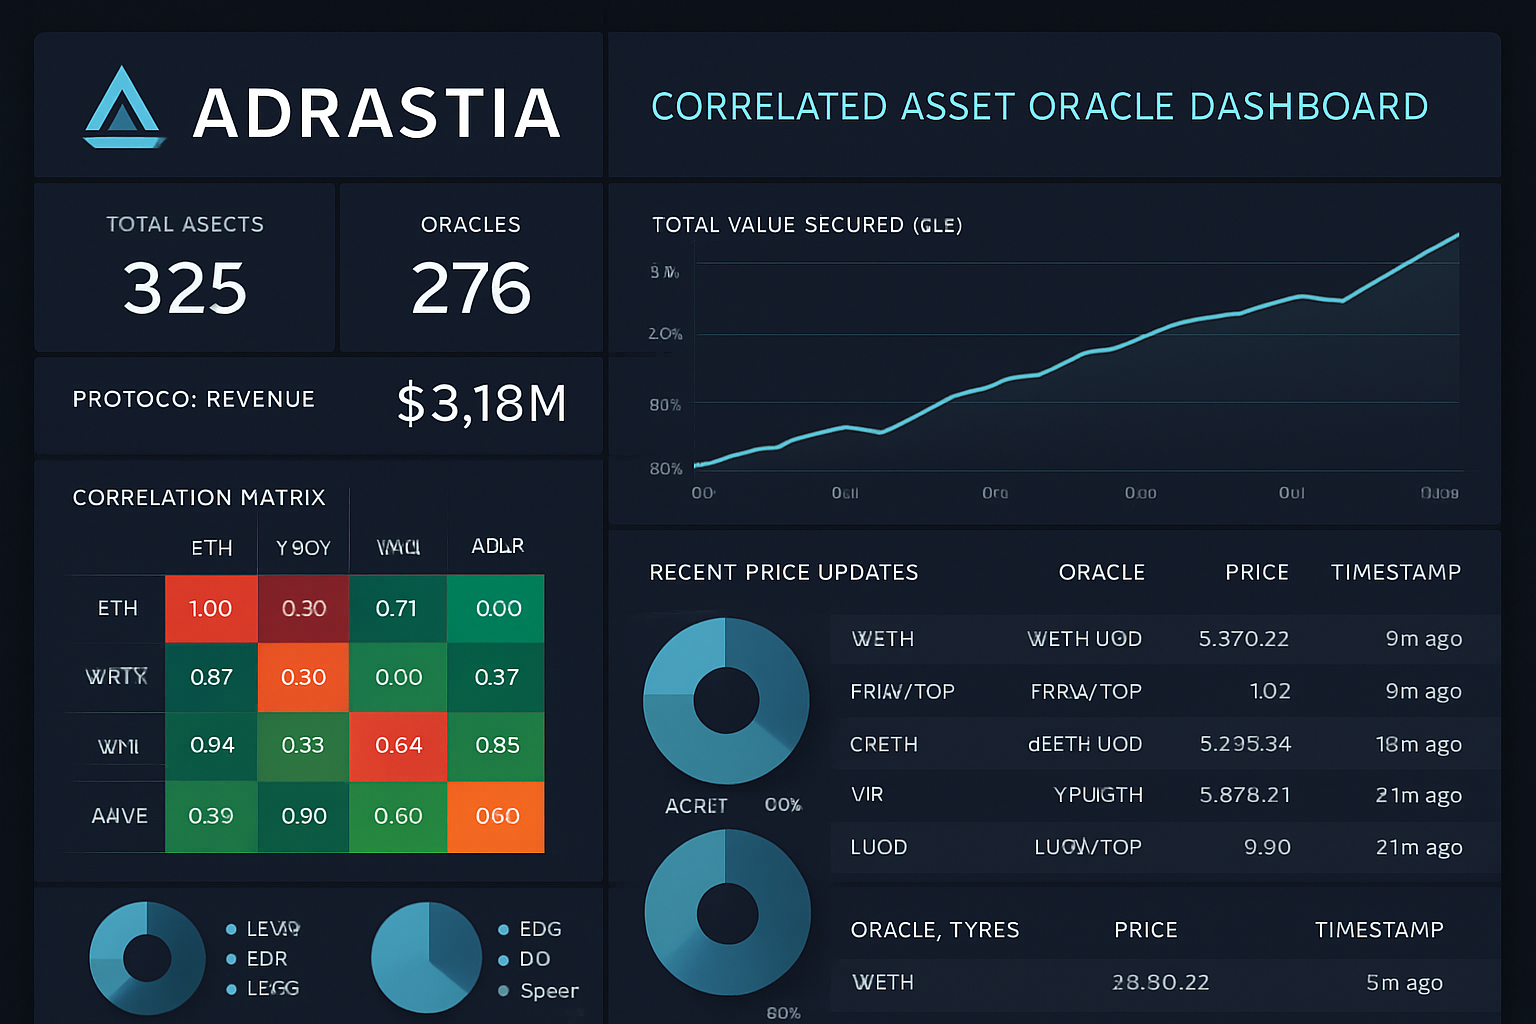Screen dimensions: 1536x1024
Task: Select the red 1.00 ETH correlation cell
Action: tap(210, 608)
